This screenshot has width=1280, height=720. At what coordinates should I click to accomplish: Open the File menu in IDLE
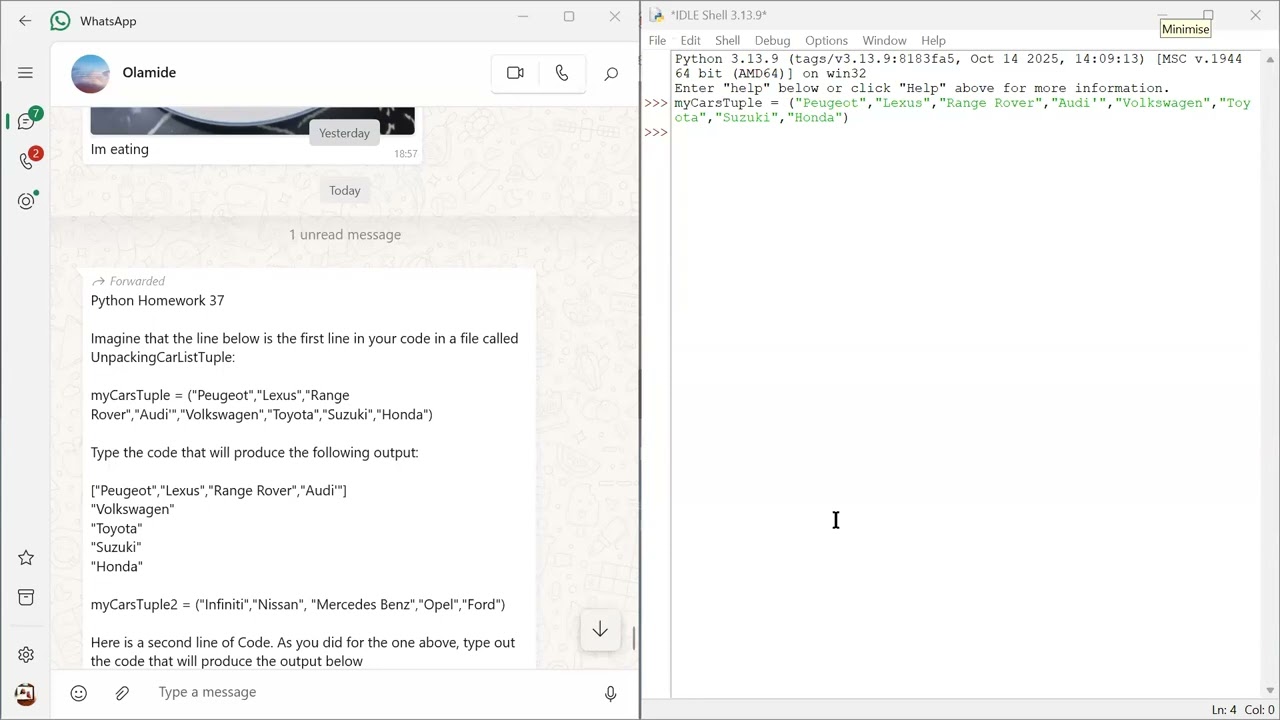tap(657, 41)
